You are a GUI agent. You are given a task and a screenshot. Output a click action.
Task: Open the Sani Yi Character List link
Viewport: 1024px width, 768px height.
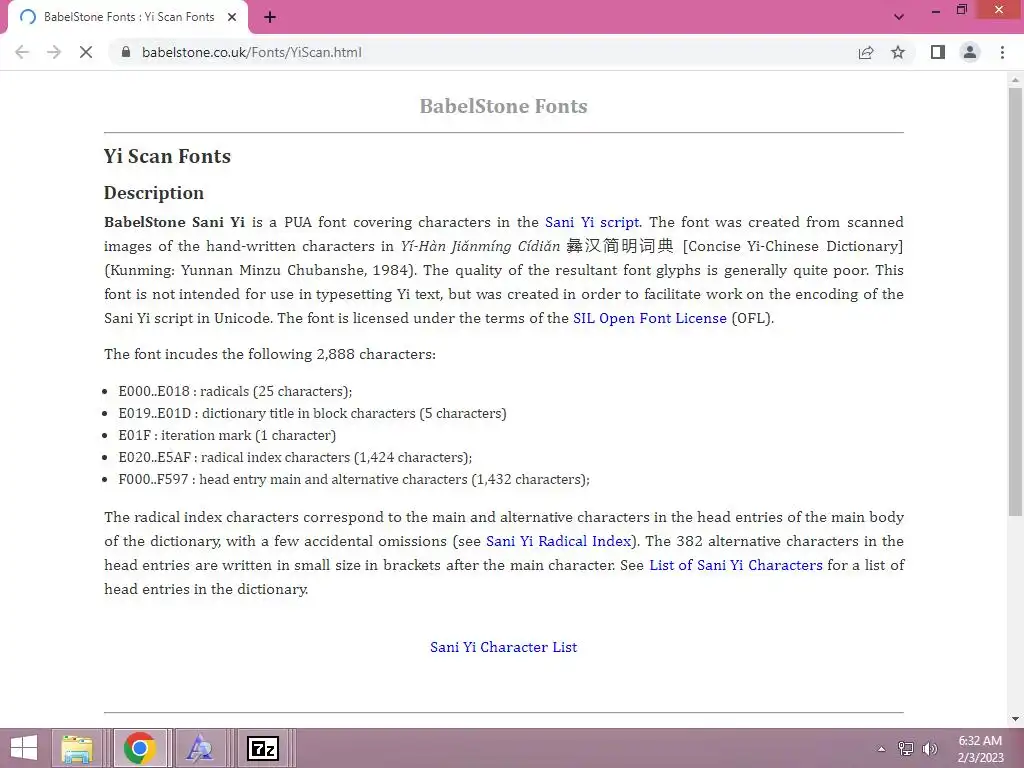tap(504, 647)
